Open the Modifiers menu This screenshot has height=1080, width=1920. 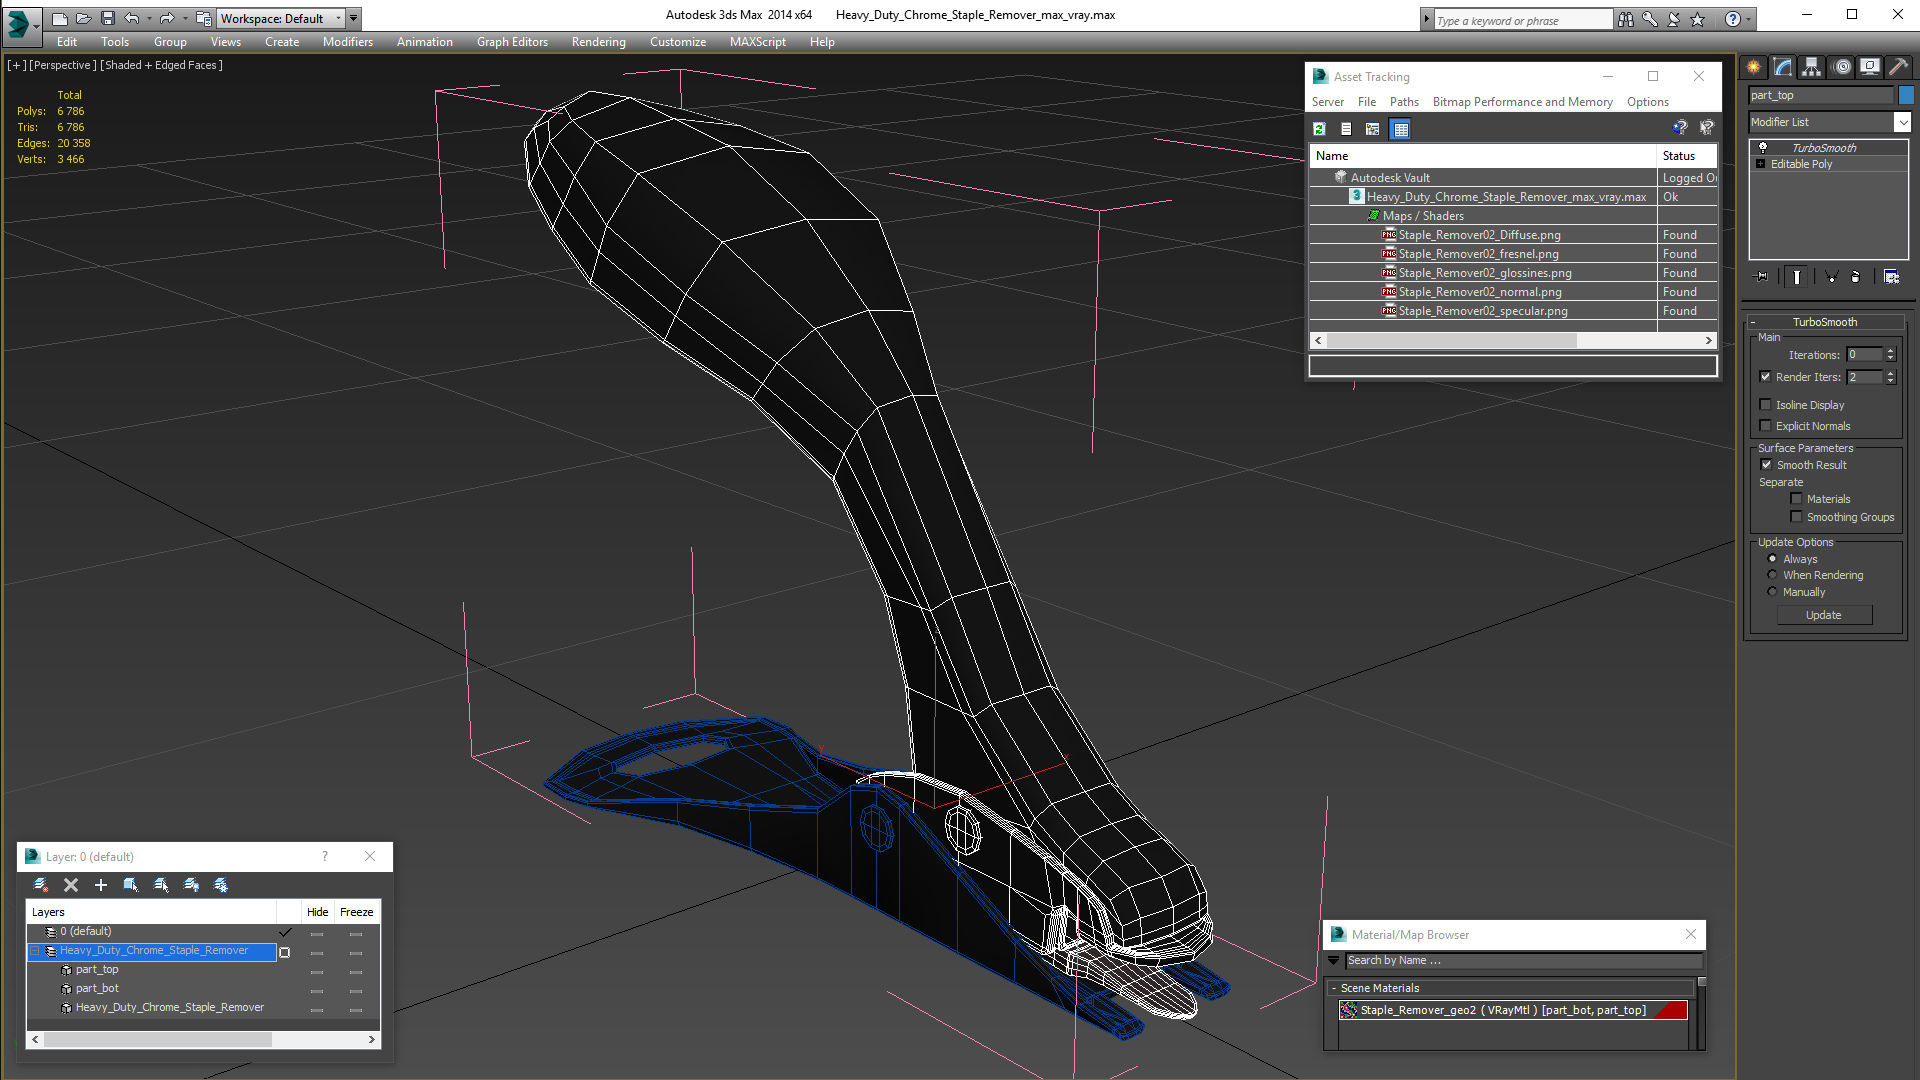pyautogui.click(x=347, y=41)
